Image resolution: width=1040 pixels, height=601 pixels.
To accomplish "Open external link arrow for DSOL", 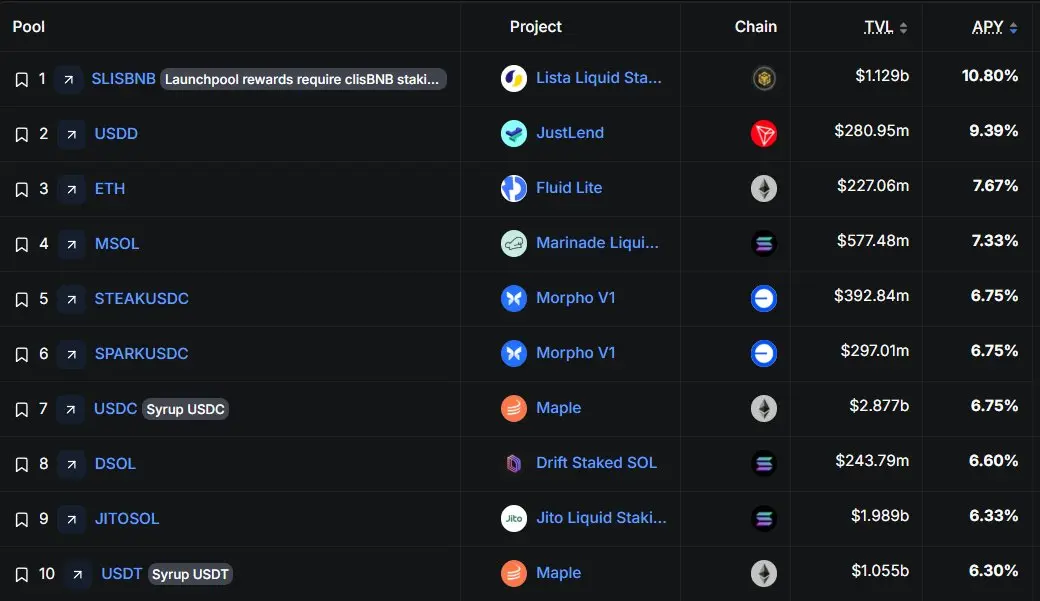I will tap(71, 464).
